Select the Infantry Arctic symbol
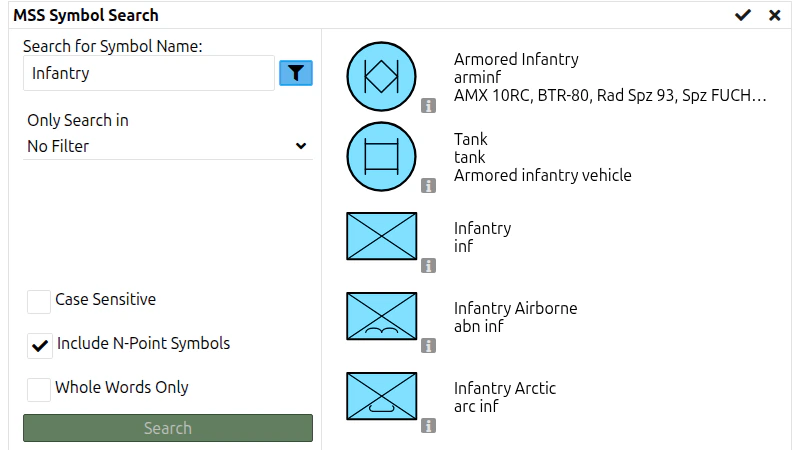This screenshot has width=800, height=450. 382,396
